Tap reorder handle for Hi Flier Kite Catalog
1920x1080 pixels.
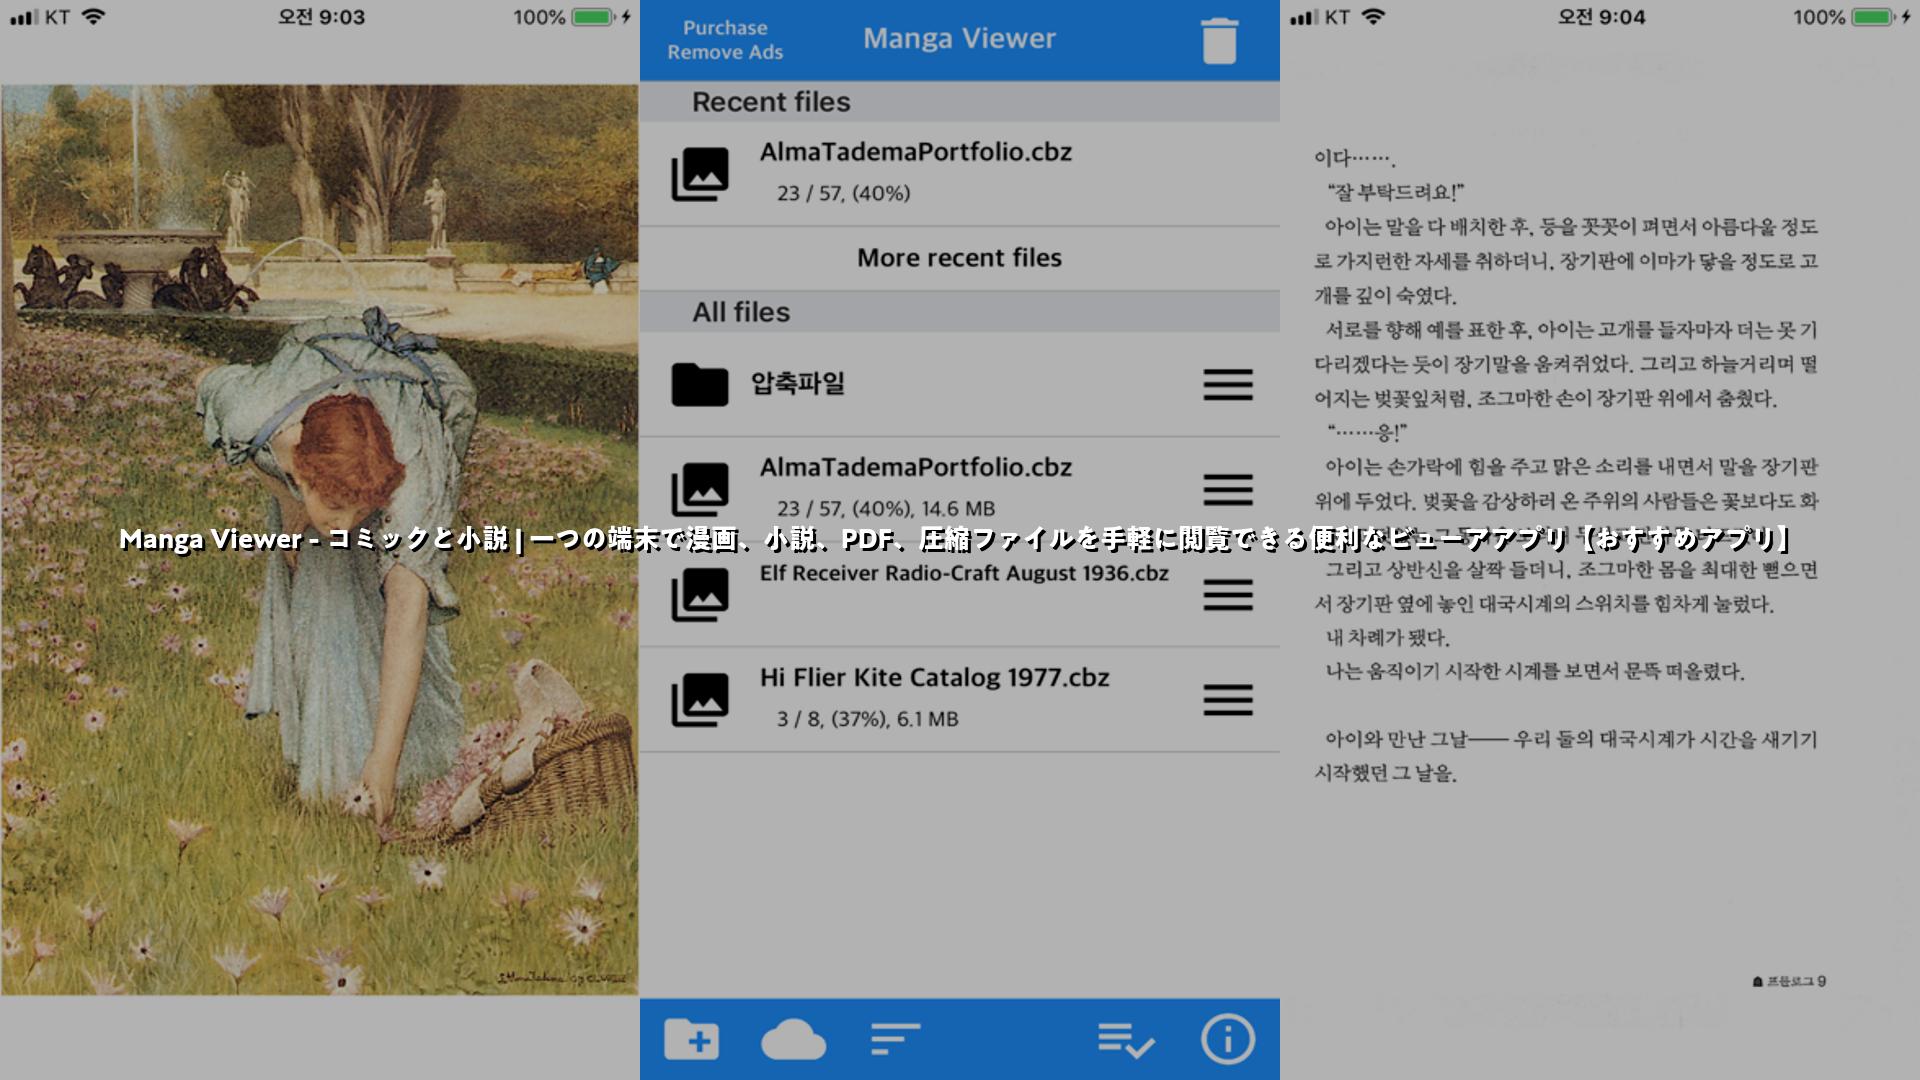(1228, 700)
